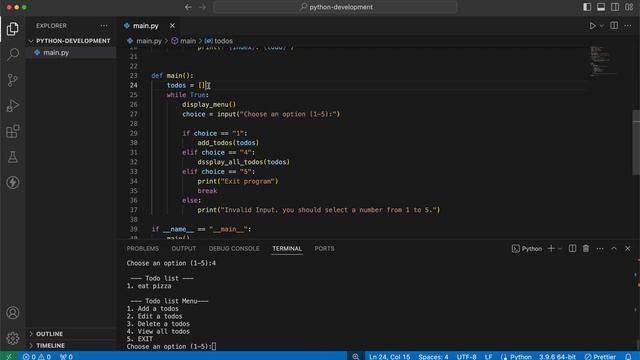The width and height of the screenshot is (640, 360).
Task: Change indentation via Spaces: 4
Action: coord(433,356)
